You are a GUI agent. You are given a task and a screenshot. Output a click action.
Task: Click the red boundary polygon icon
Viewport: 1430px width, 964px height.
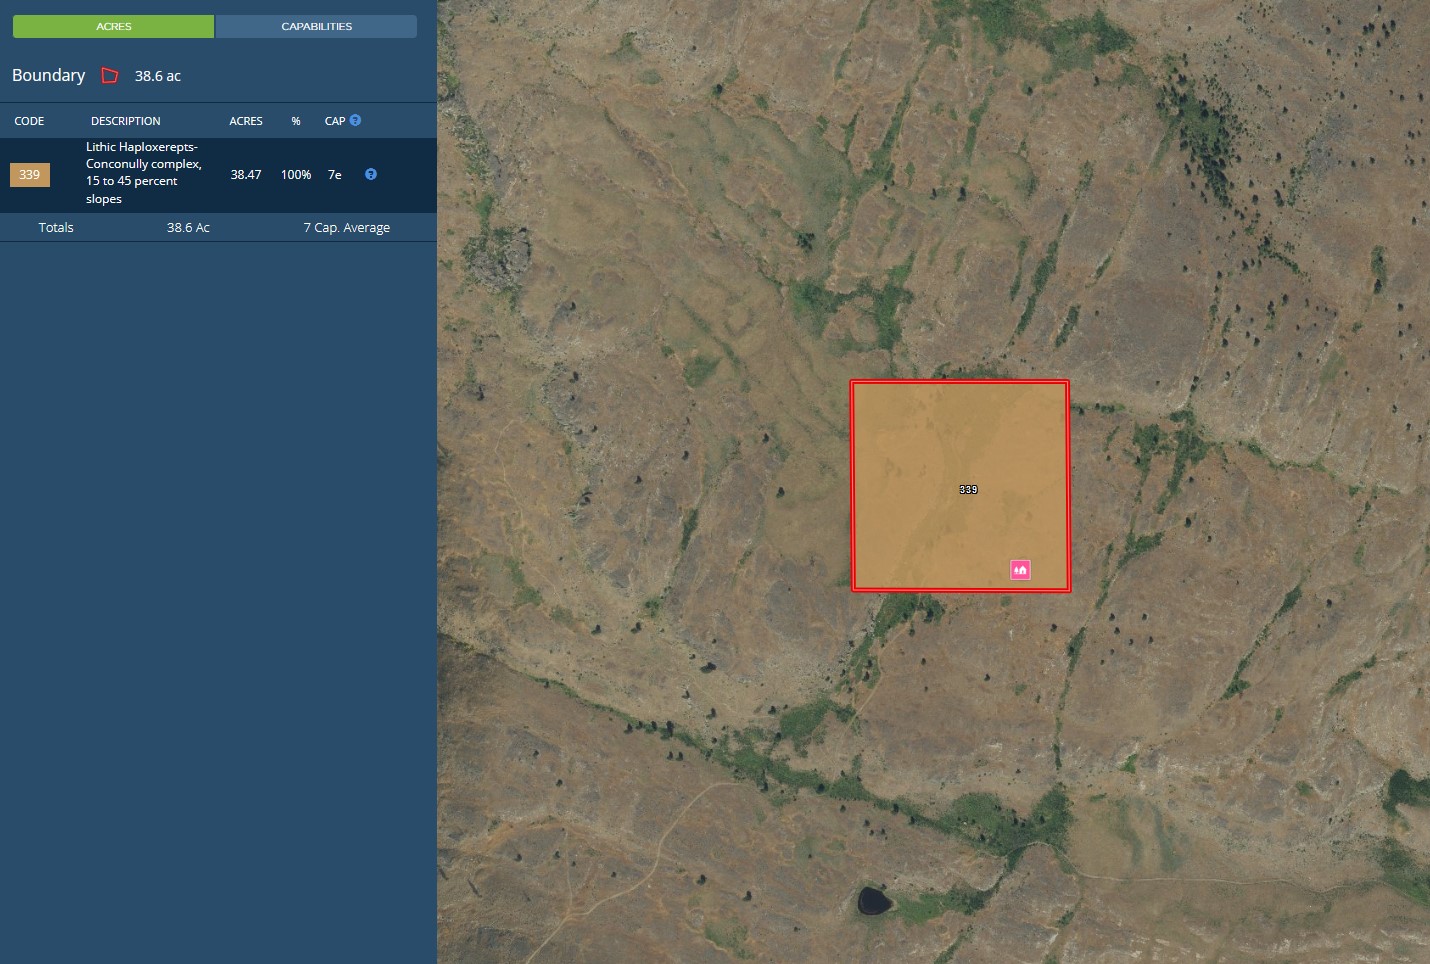[110, 76]
